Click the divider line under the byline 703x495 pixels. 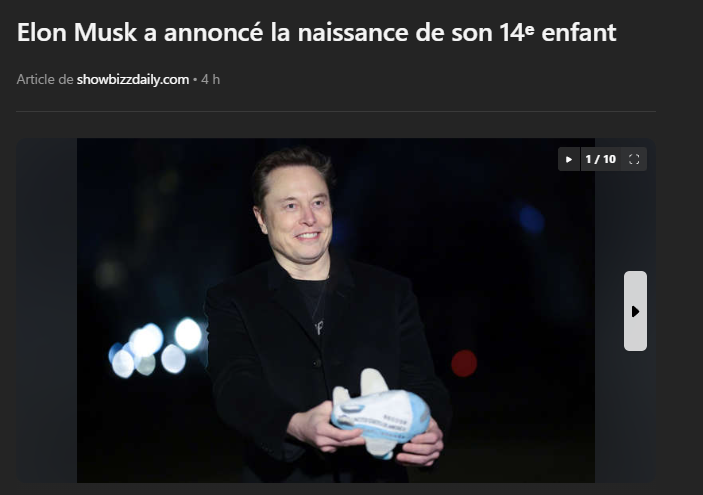click(336, 111)
